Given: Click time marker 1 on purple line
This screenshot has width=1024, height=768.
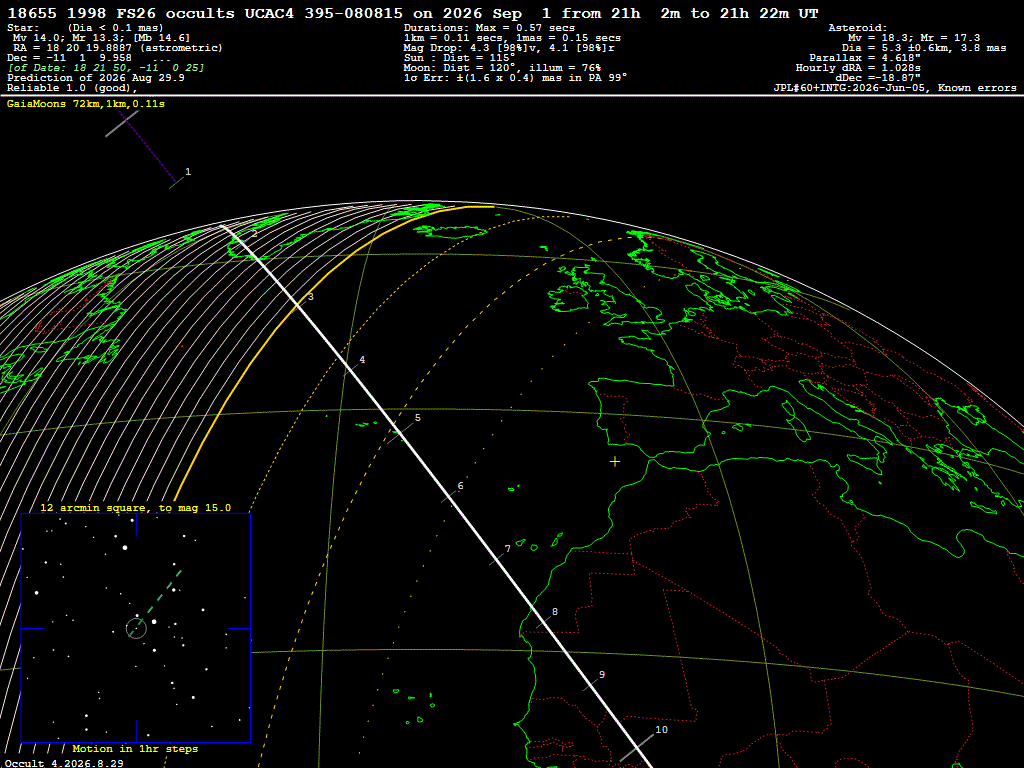Looking at the screenshot, I should [x=188, y=172].
